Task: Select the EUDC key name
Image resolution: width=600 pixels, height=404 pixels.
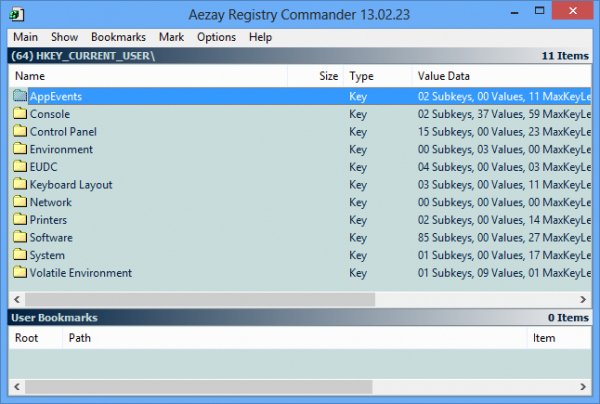Action: click(44, 167)
